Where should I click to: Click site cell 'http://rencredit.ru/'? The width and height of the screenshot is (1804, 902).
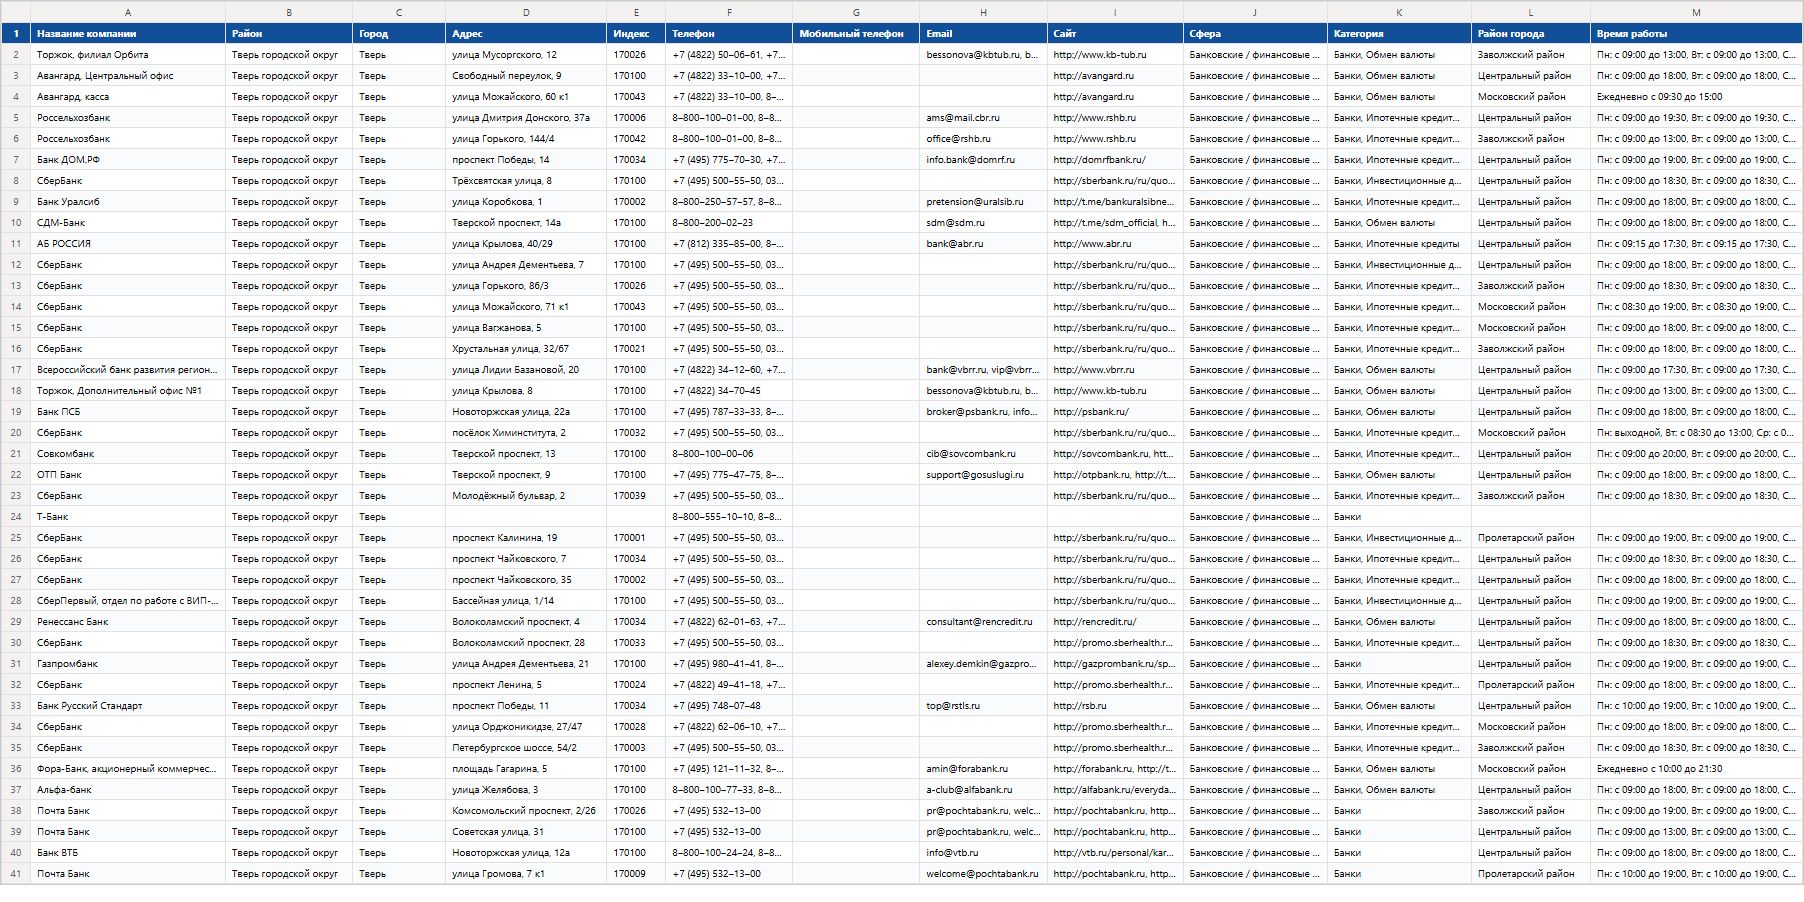(1115, 622)
